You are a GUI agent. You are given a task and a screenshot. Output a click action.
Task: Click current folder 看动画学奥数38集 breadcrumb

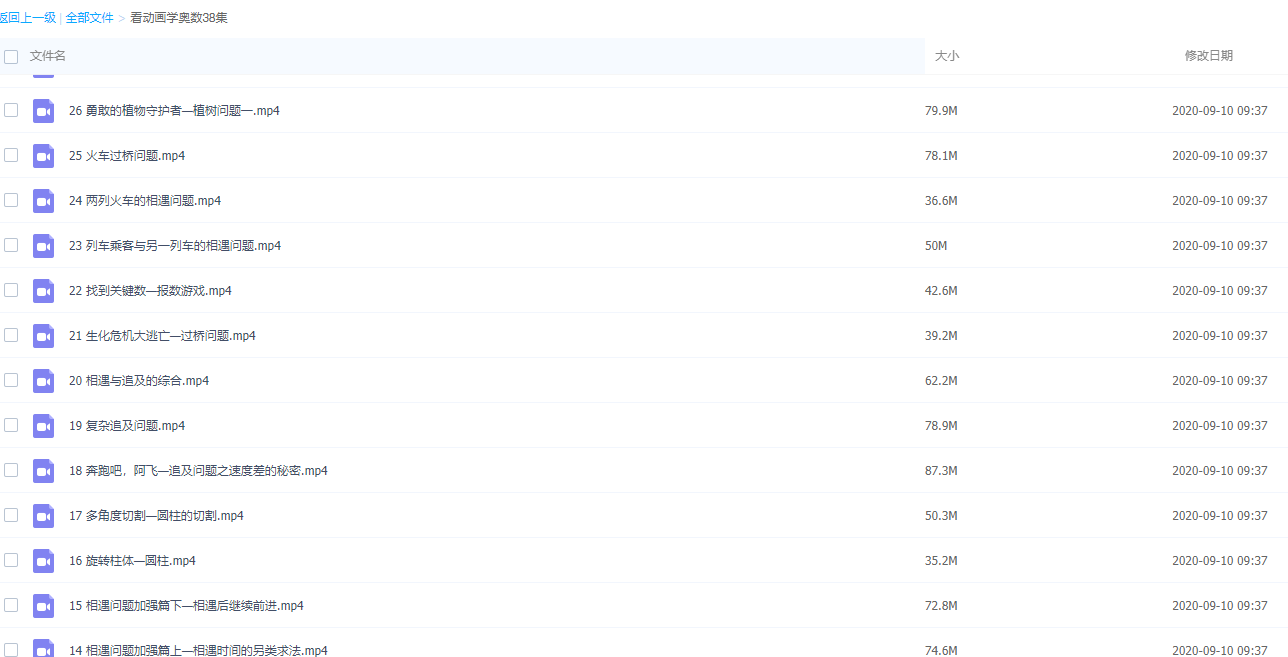click(x=179, y=18)
